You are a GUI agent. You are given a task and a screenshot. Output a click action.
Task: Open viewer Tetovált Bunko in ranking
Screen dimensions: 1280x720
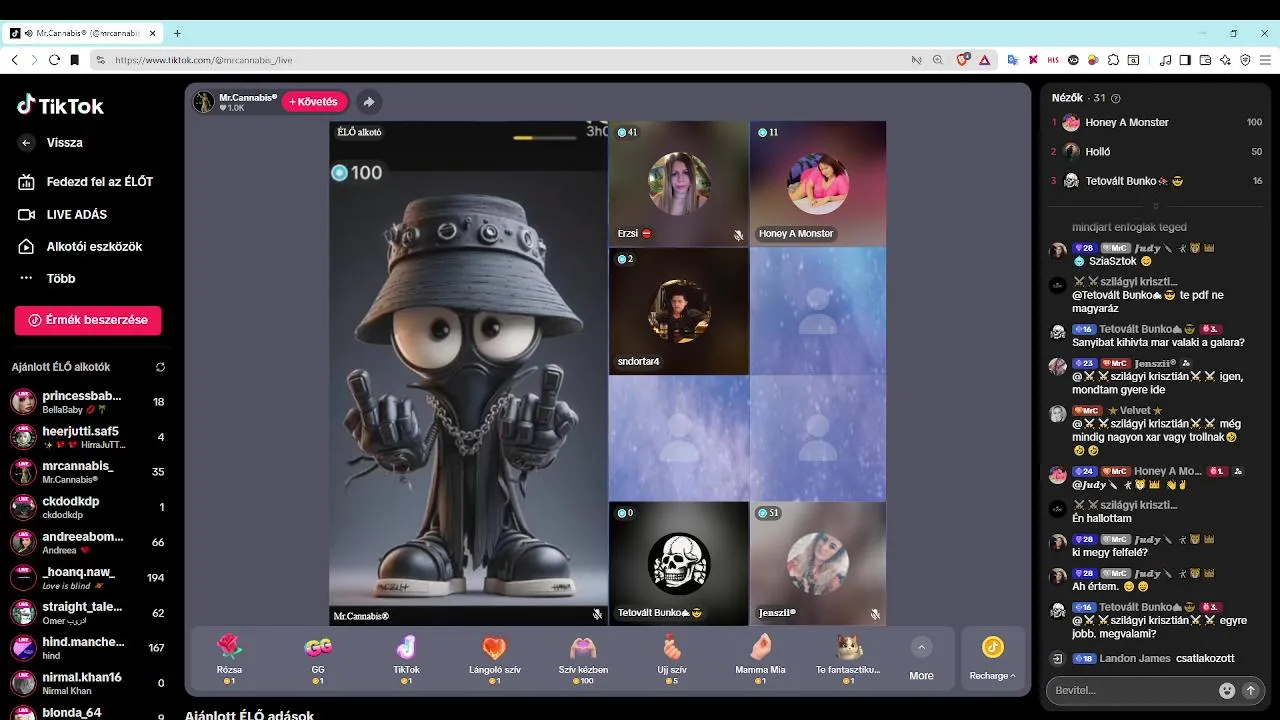1156,181
